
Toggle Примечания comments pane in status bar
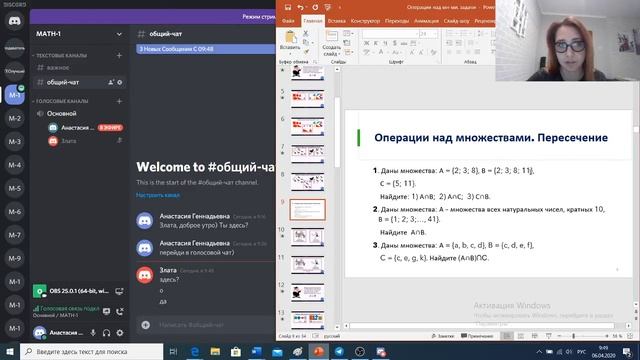coord(477,336)
